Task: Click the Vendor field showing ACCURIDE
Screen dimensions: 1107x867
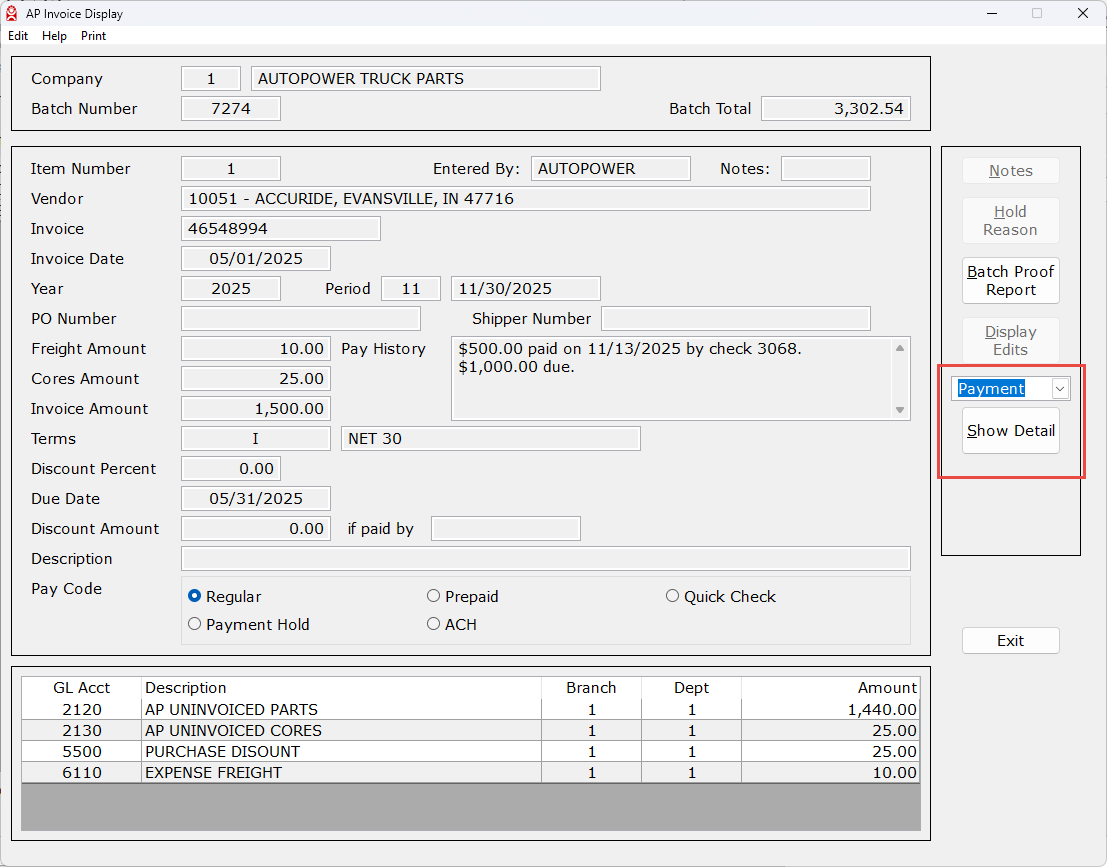Action: pyautogui.click(x=525, y=199)
